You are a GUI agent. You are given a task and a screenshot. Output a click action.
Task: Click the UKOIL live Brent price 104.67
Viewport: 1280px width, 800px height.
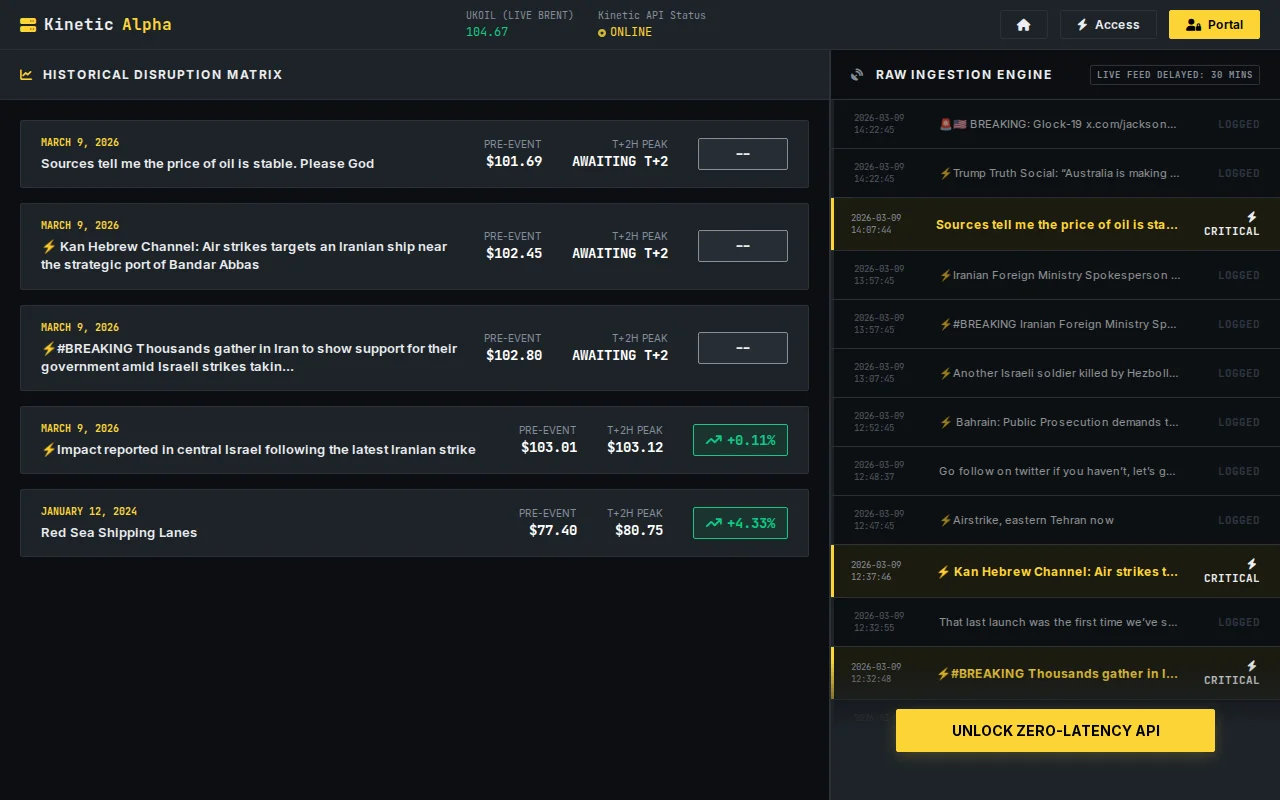click(487, 32)
